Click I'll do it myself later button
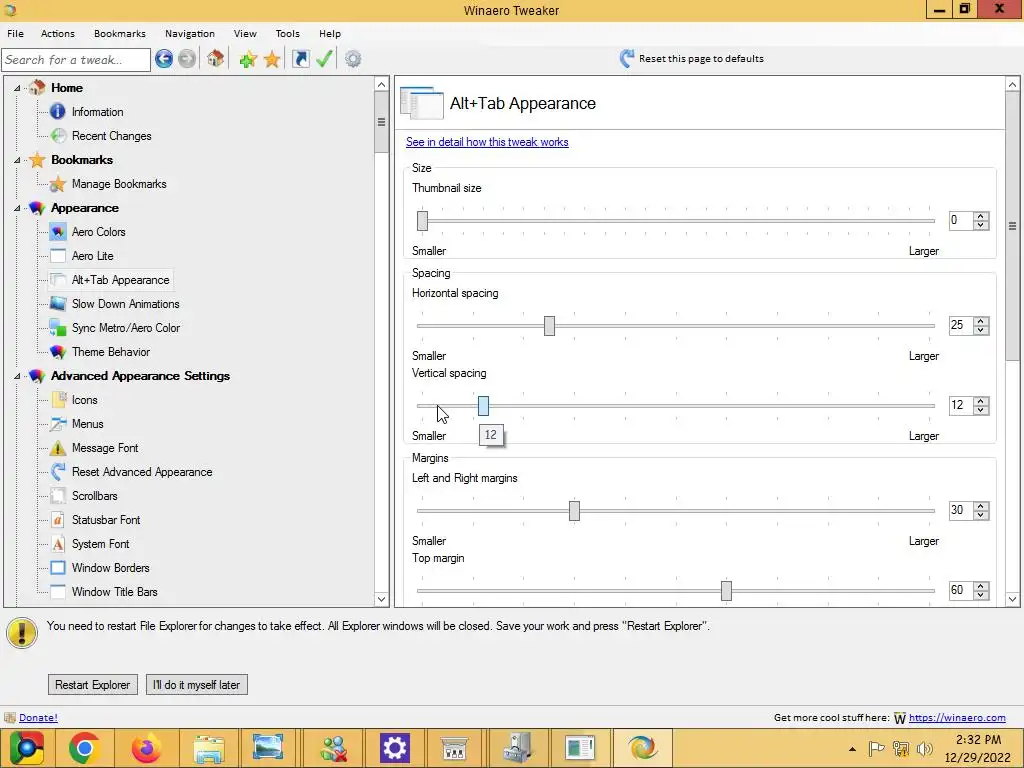1024x768 pixels. tap(197, 684)
